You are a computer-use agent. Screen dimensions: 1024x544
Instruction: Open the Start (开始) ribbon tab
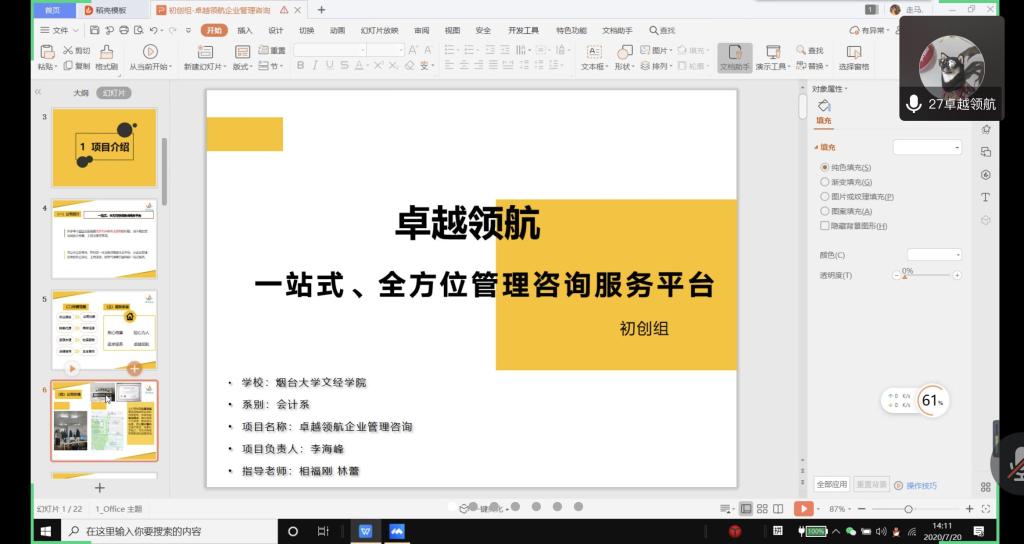[x=214, y=31]
